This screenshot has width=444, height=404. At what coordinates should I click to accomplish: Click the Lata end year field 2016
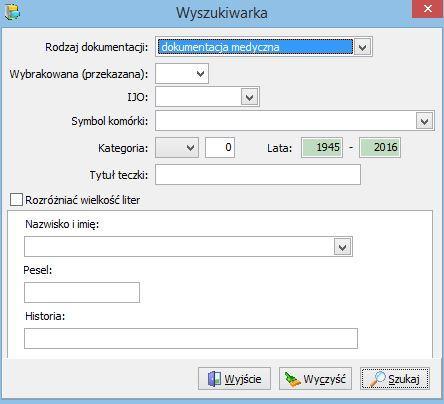pos(380,147)
